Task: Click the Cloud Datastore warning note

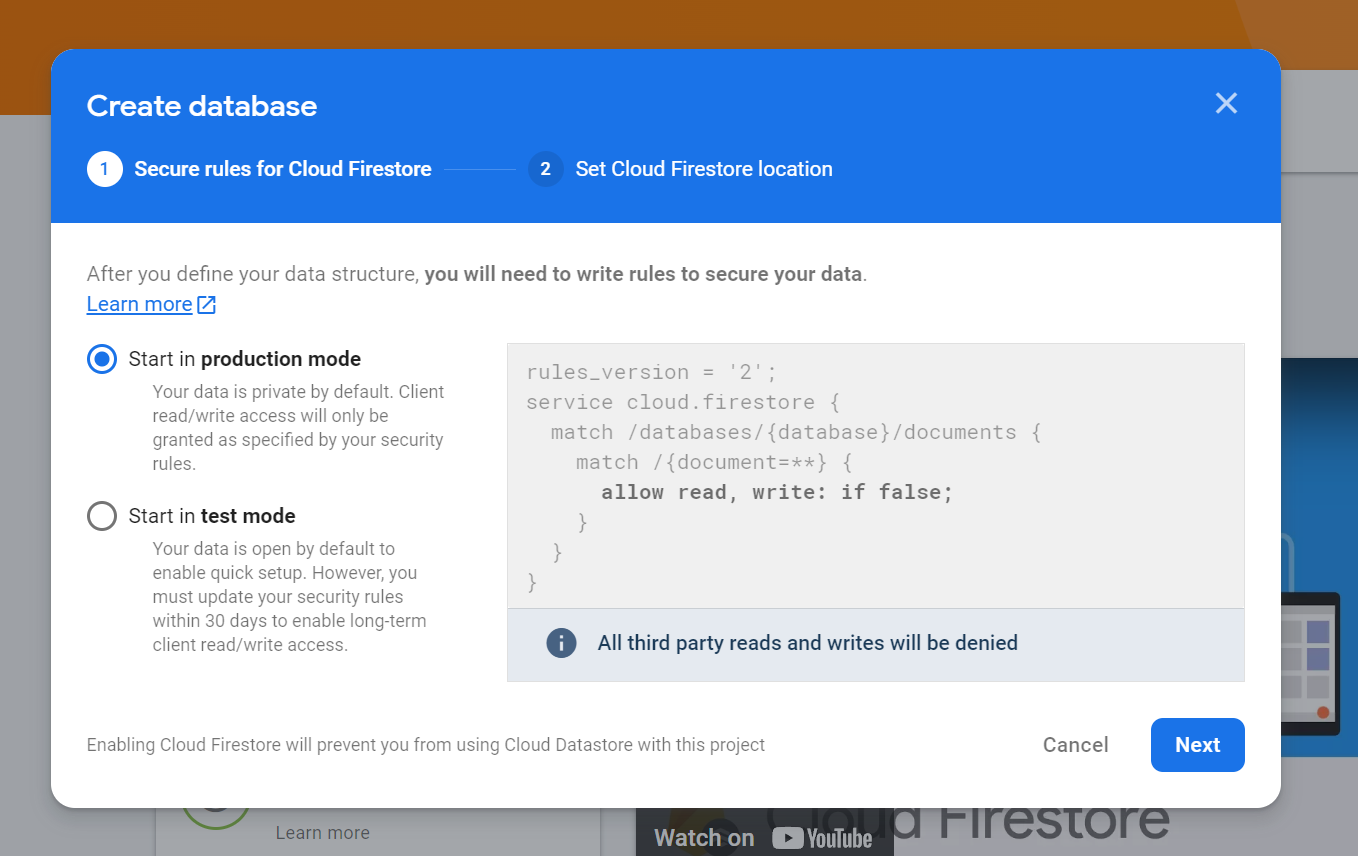Action: (x=426, y=745)
